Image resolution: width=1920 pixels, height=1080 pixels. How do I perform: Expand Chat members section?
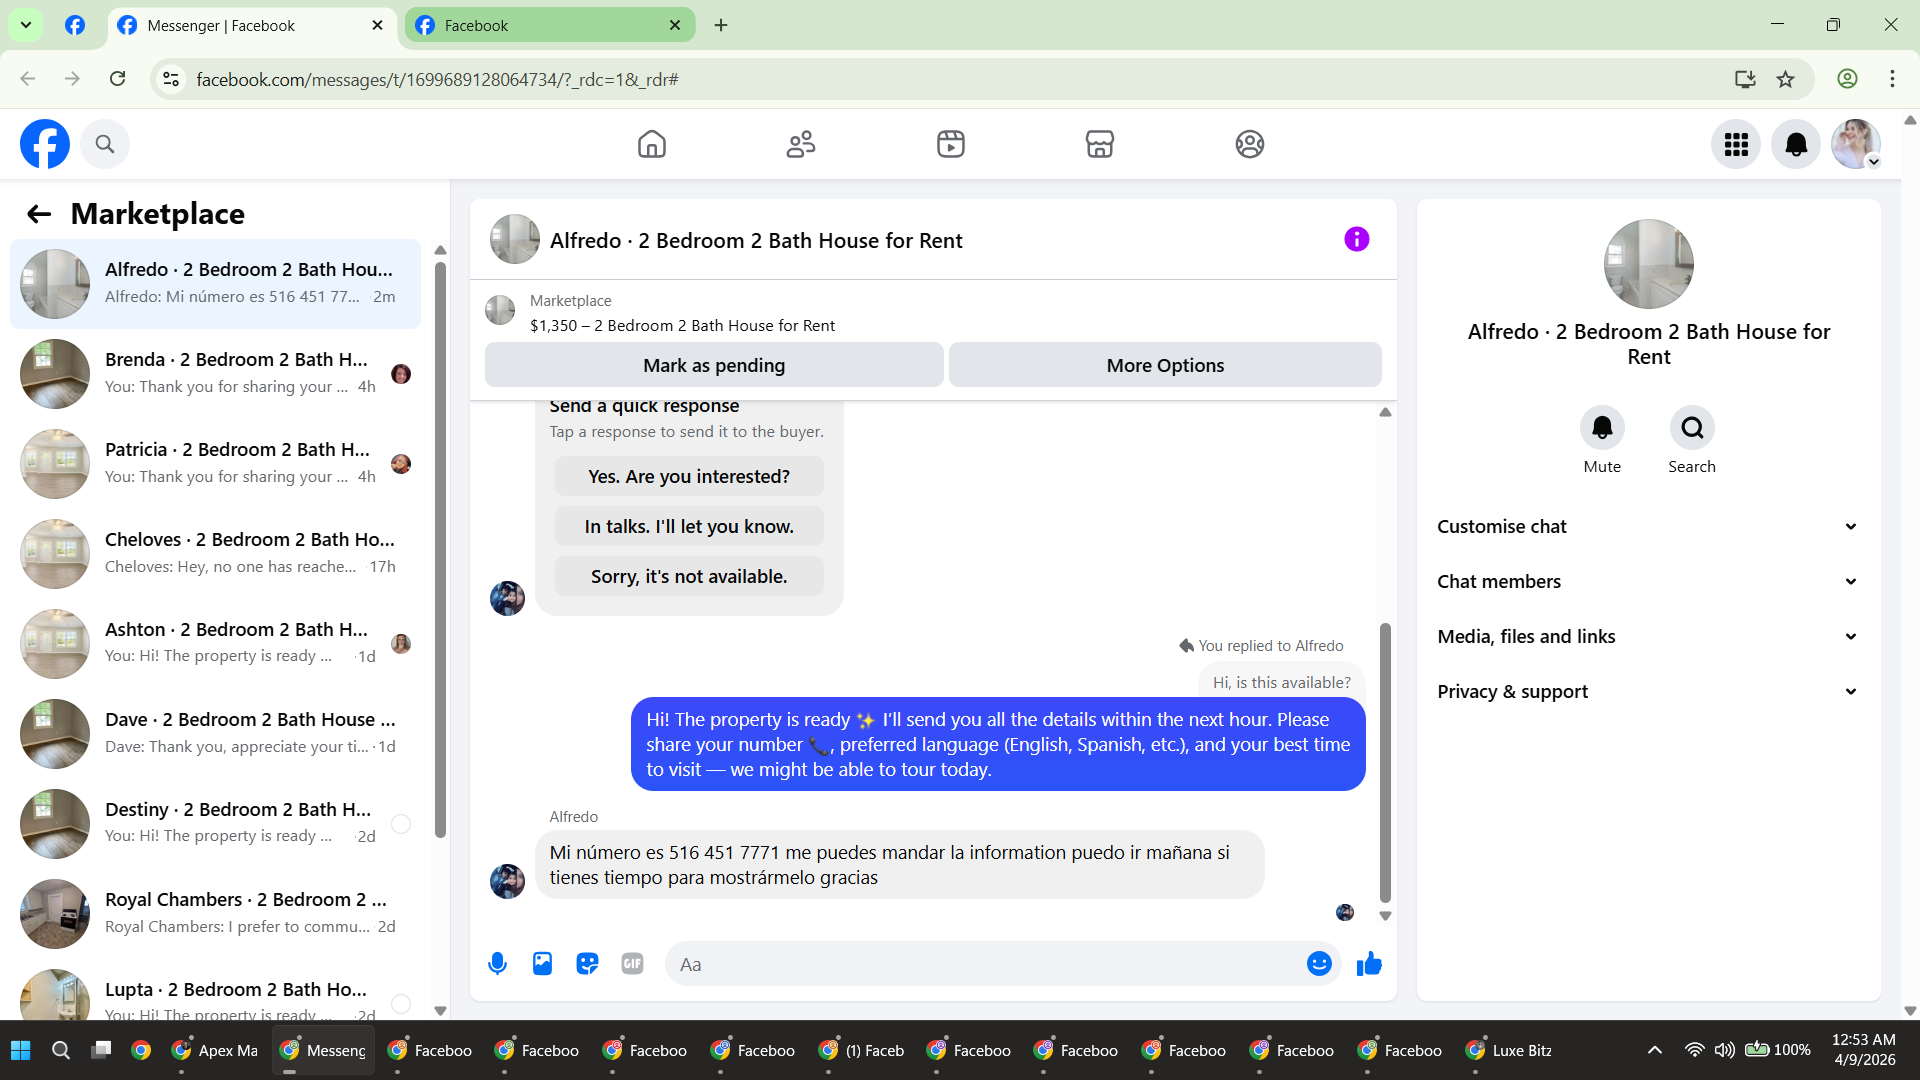click(1648, 582)
